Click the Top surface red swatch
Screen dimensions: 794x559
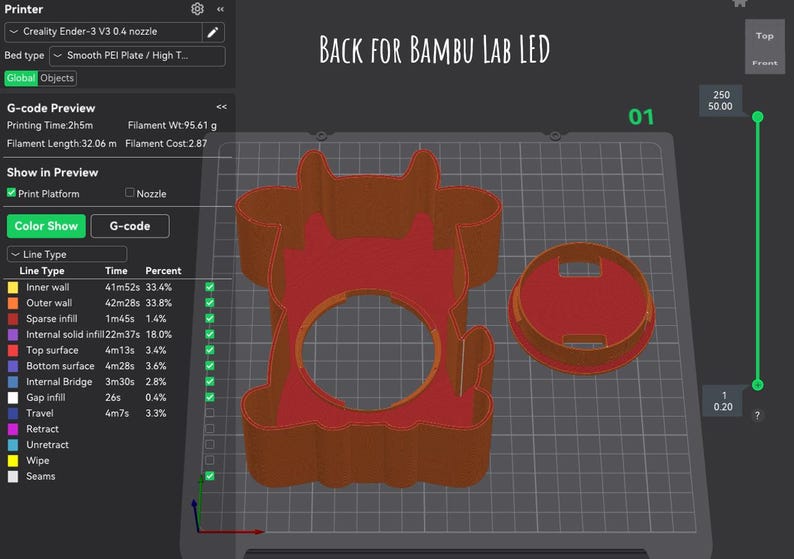pyautogui.click(x=13, y=350)
